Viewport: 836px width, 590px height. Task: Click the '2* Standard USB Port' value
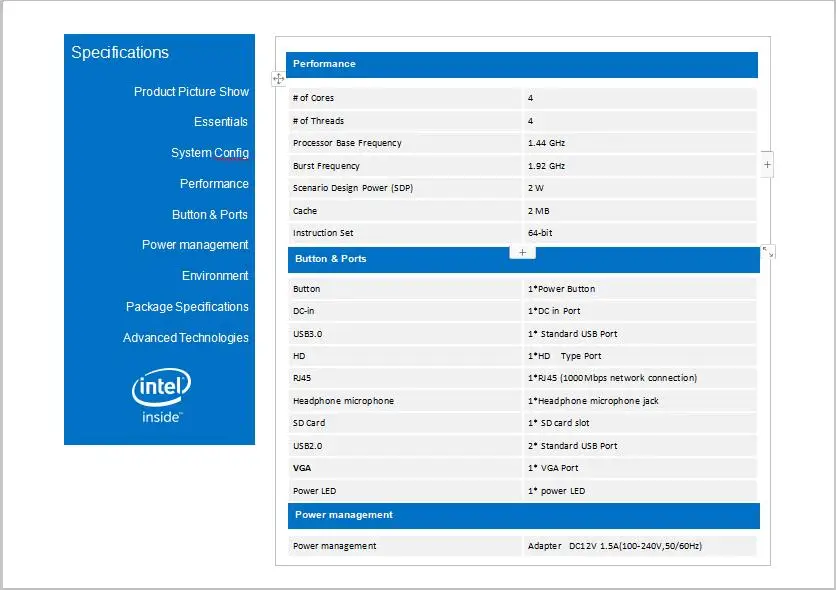(x=573, y=446)
